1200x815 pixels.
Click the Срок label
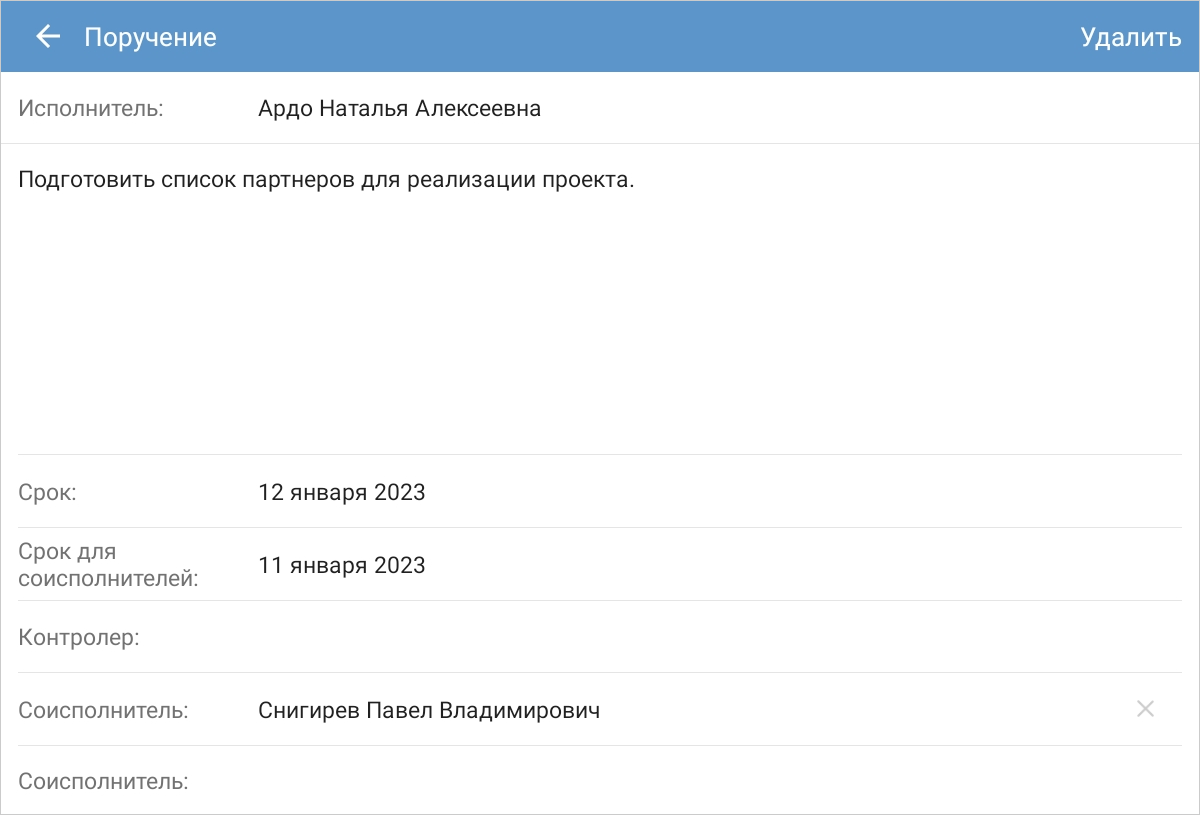48,492
